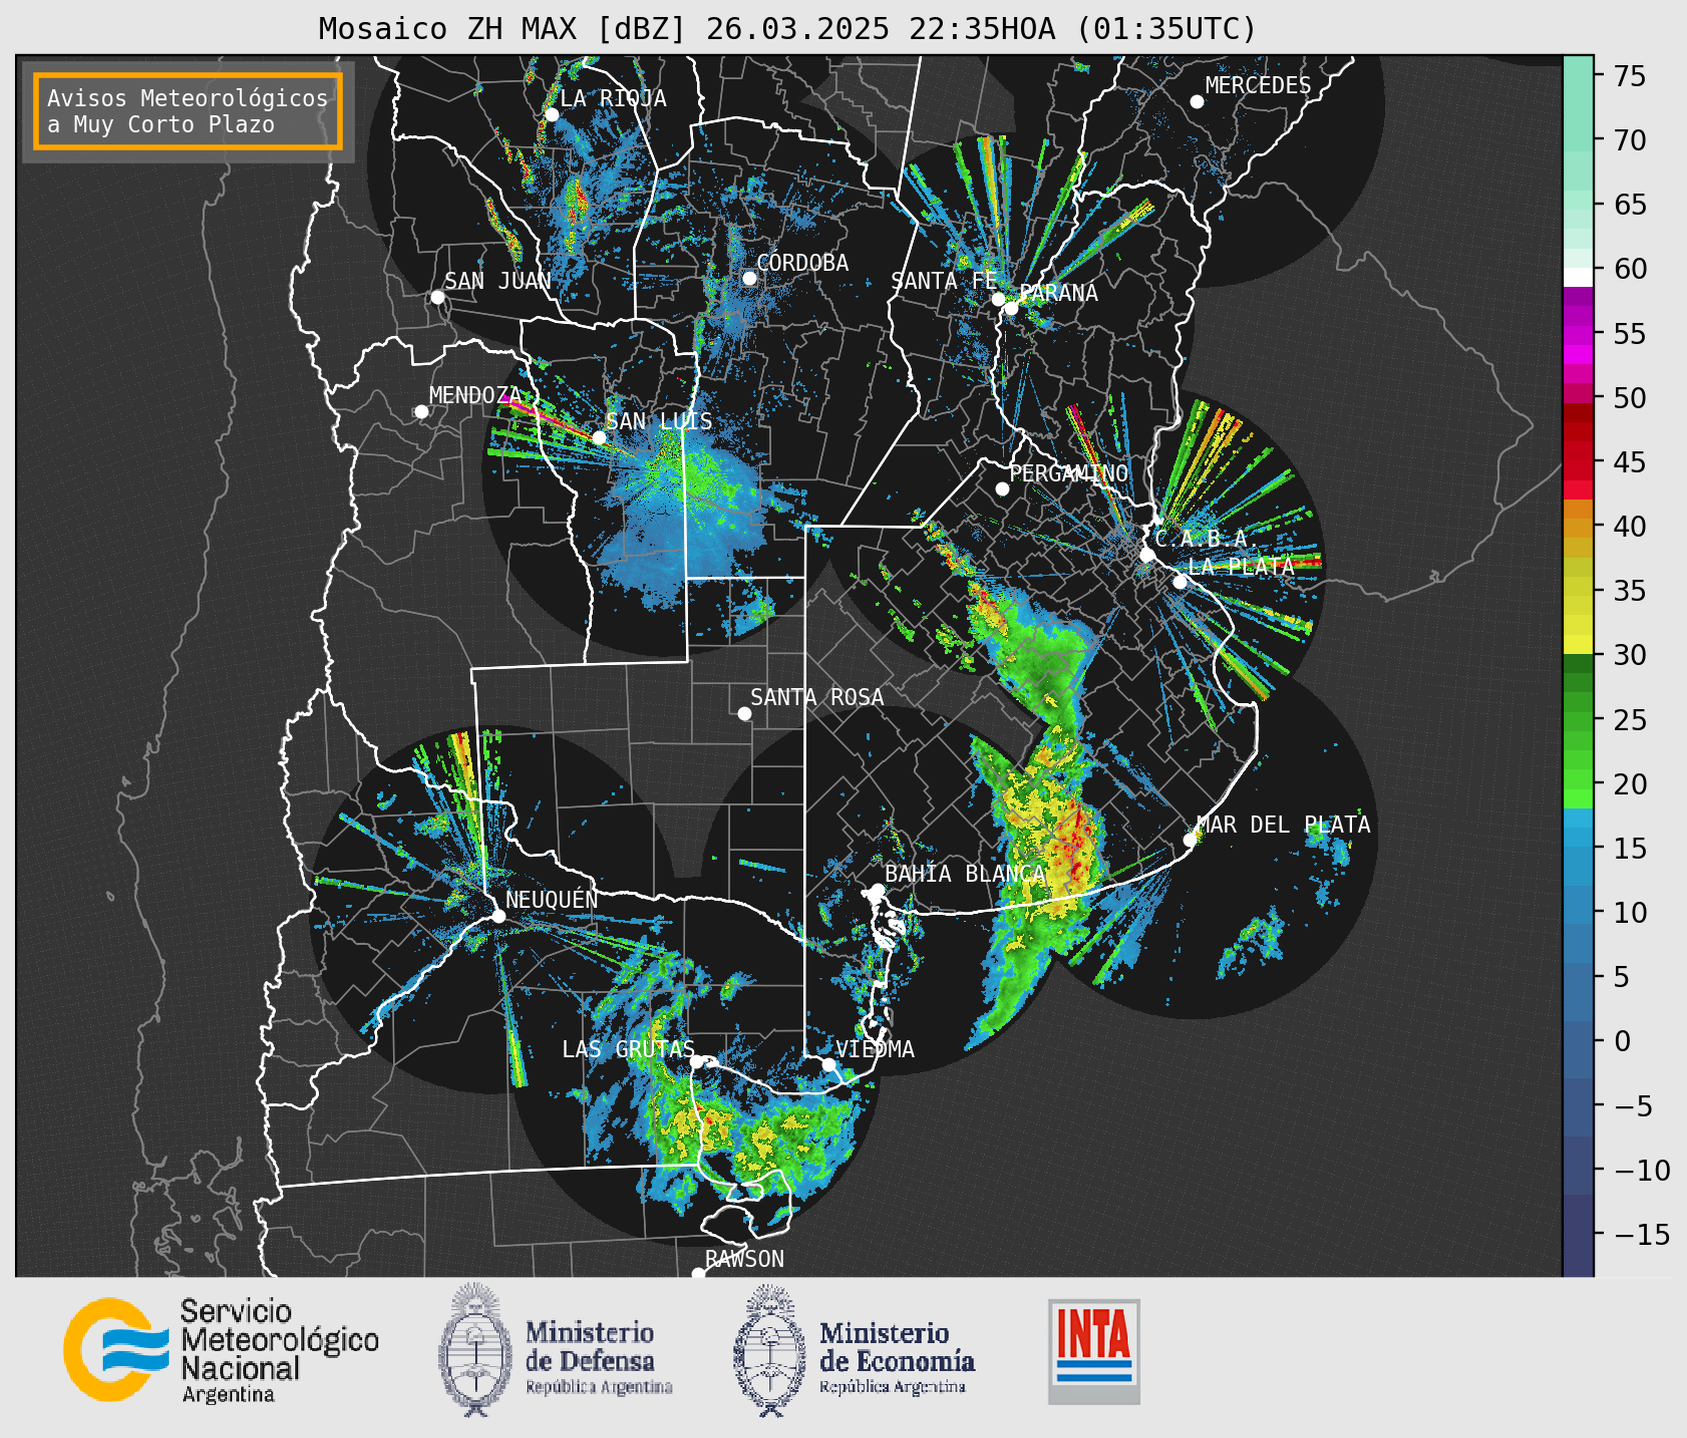Click the San Luis city marker dot
Screen dimensions: 1687x1438
[x=599, y=437]
